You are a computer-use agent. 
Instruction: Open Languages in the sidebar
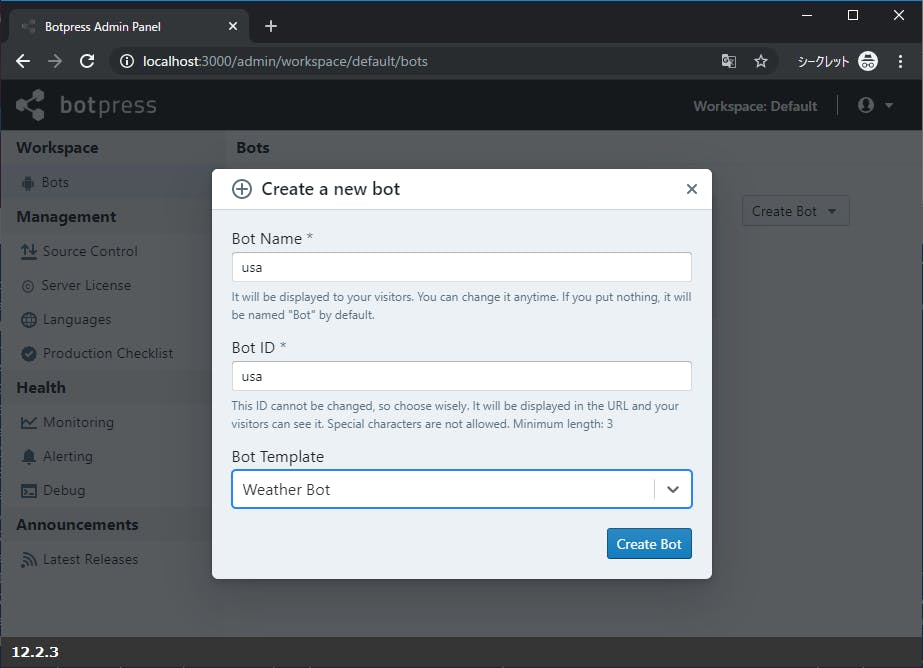[x=77, y=320]
